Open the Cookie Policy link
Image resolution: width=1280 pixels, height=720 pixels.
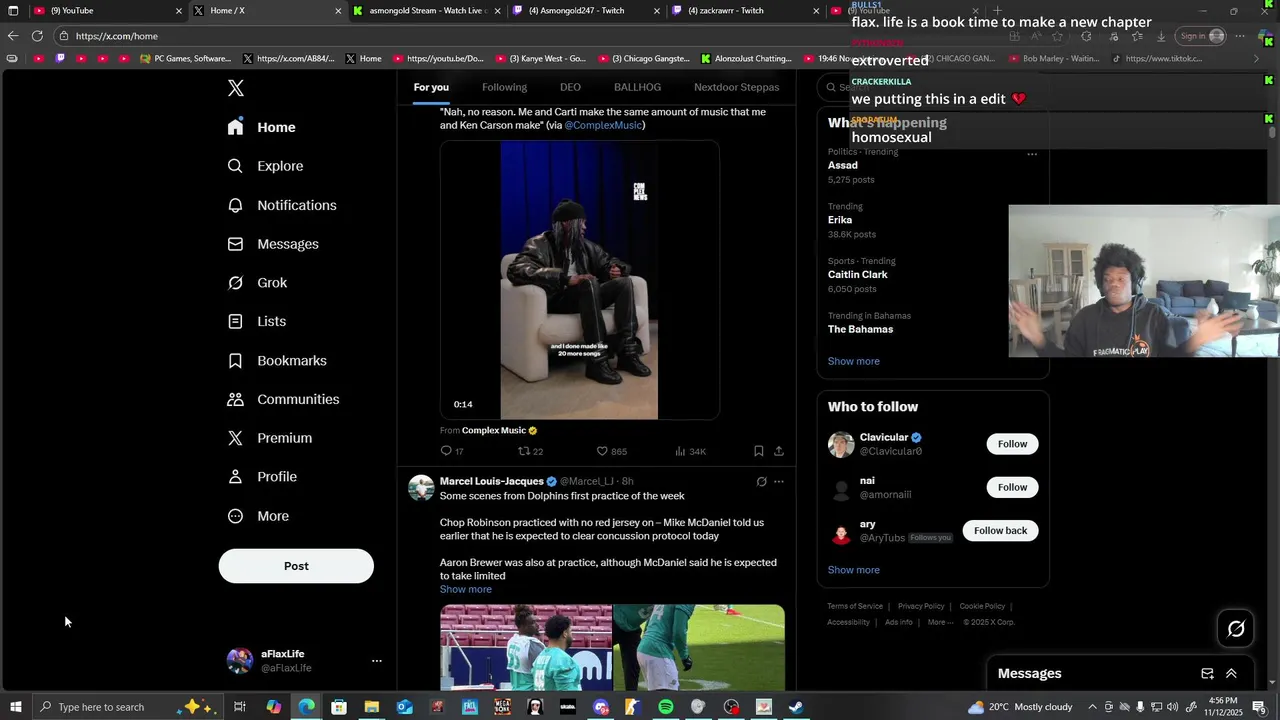(x=982, y=606)
